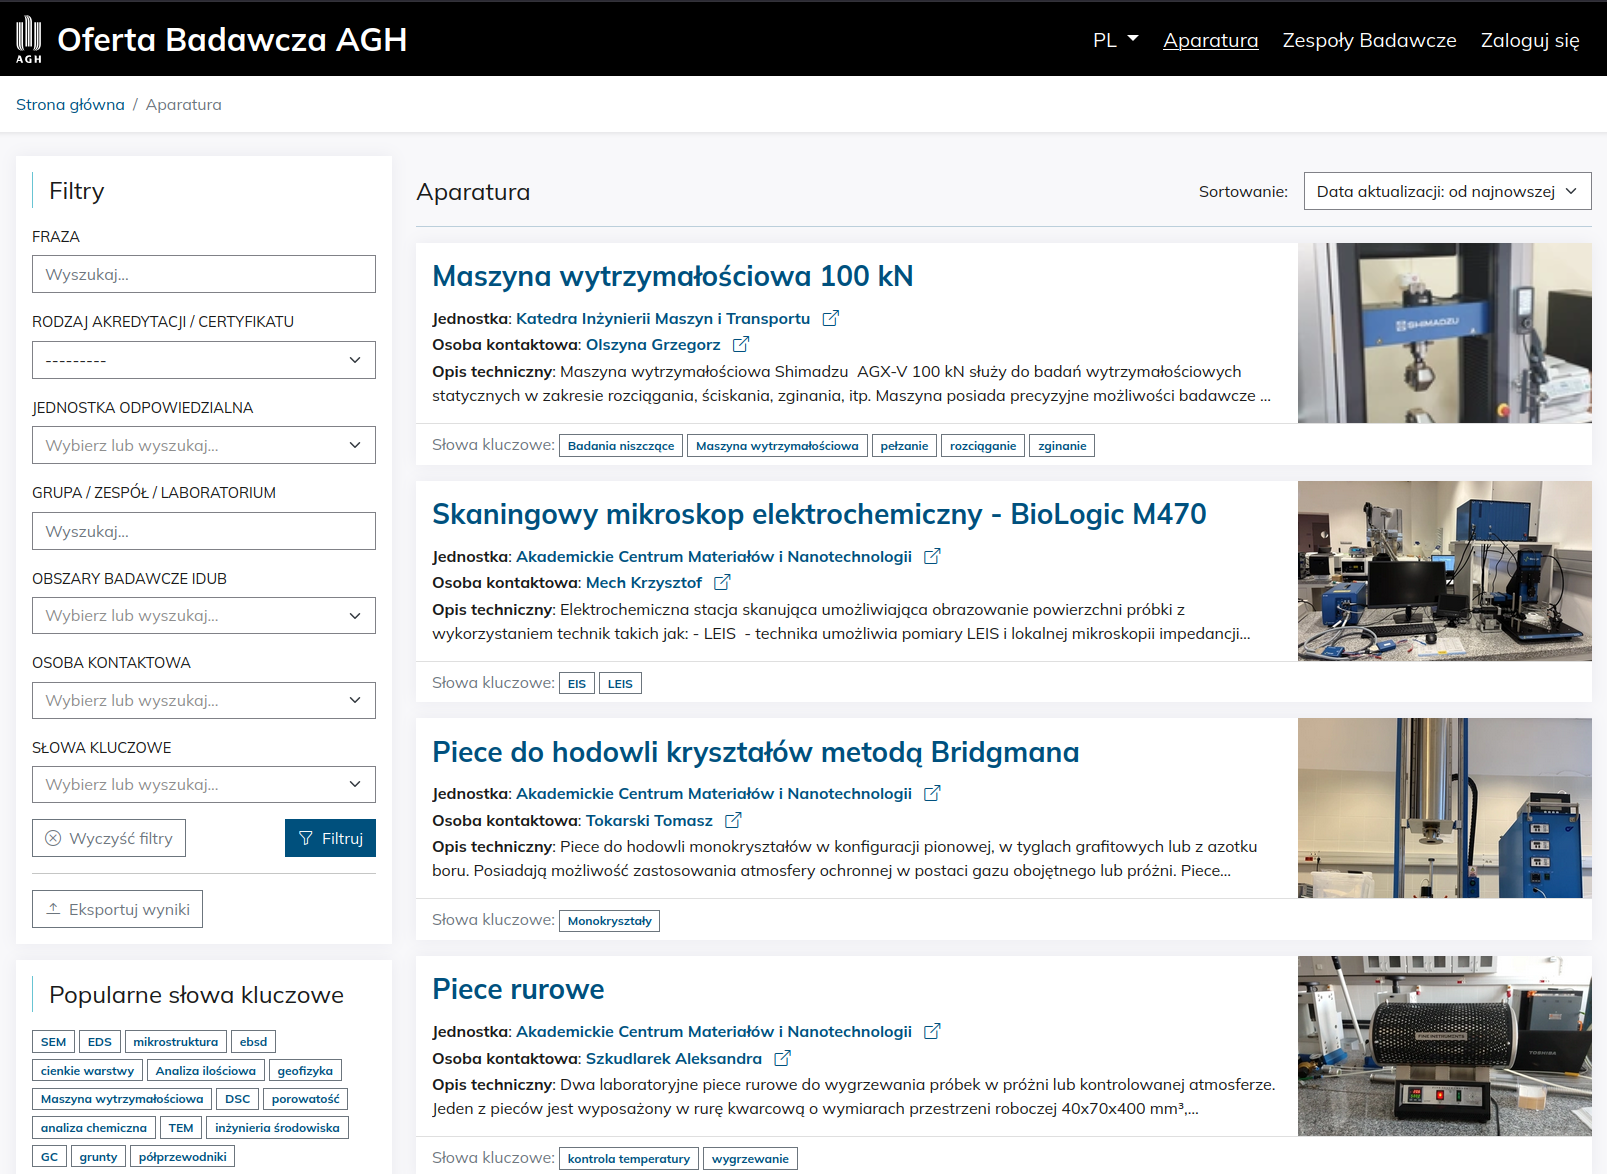This screenshot has width=1607, height=1174.
Task: Select popular keyword mikrostruktura
Action: click(x=176, y=1042)
